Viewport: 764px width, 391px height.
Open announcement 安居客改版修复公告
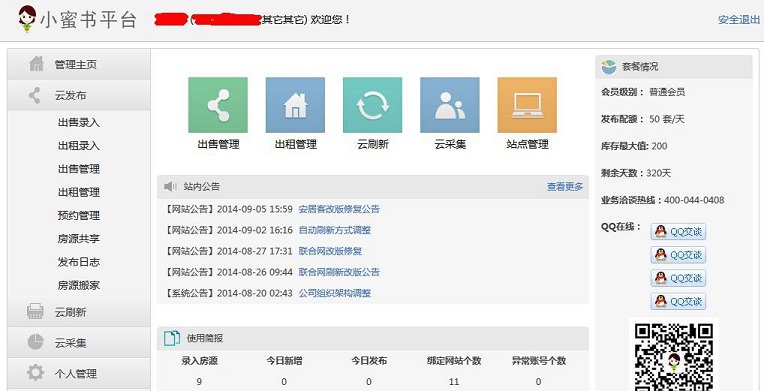click(x=339, y=209)
